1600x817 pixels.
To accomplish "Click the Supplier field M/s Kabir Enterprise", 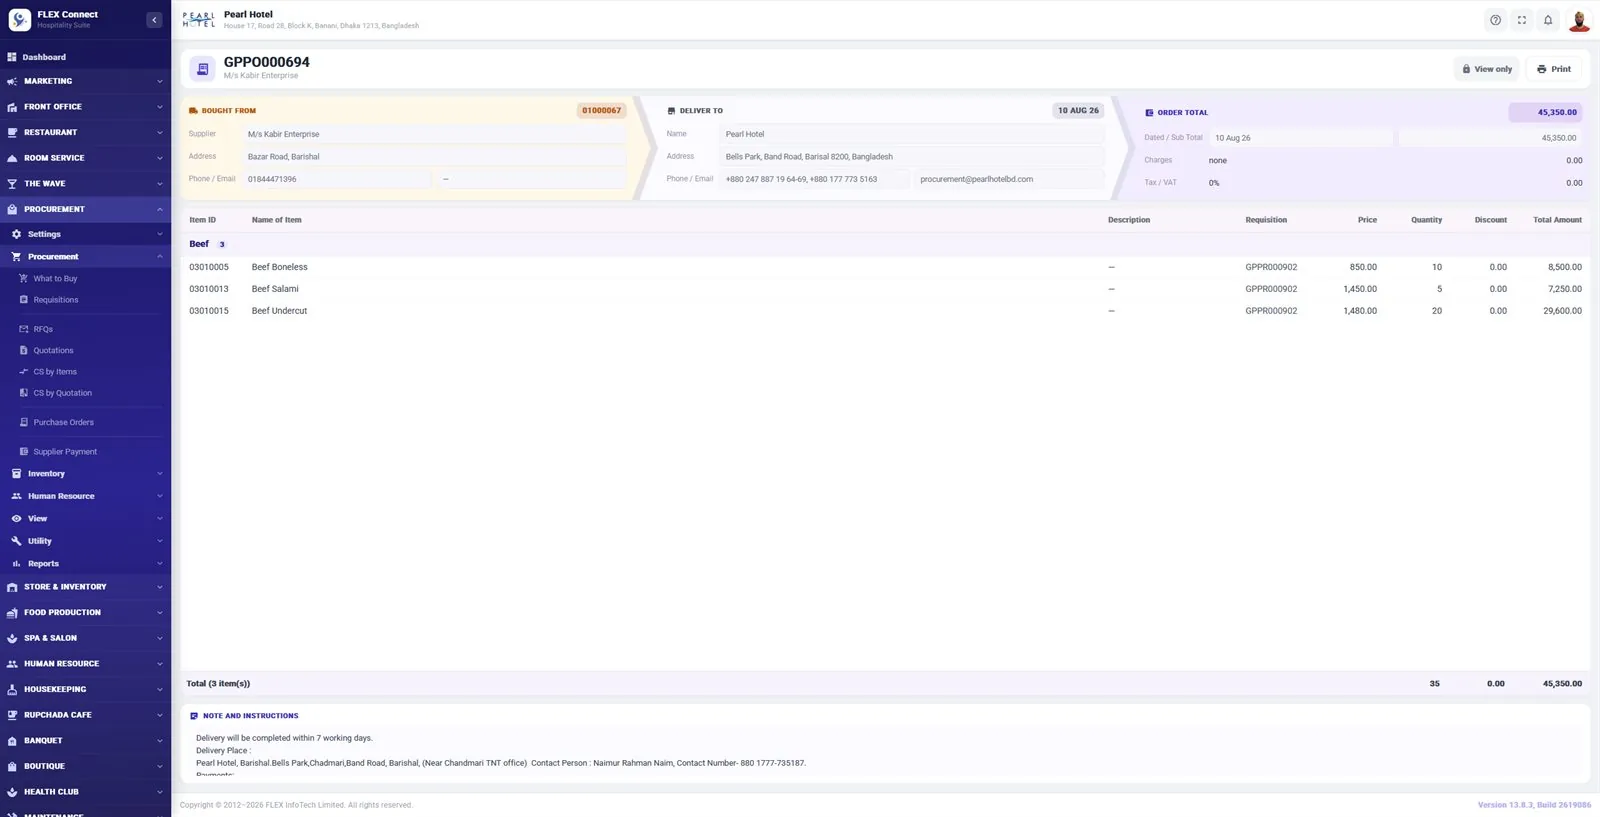I will click(435, 134).
